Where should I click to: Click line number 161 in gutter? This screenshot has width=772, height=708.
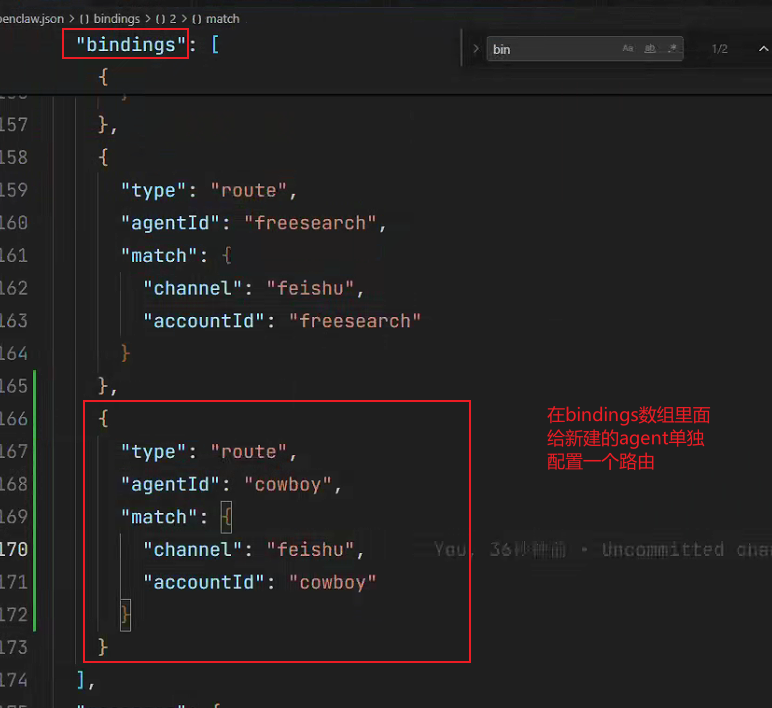14,256
